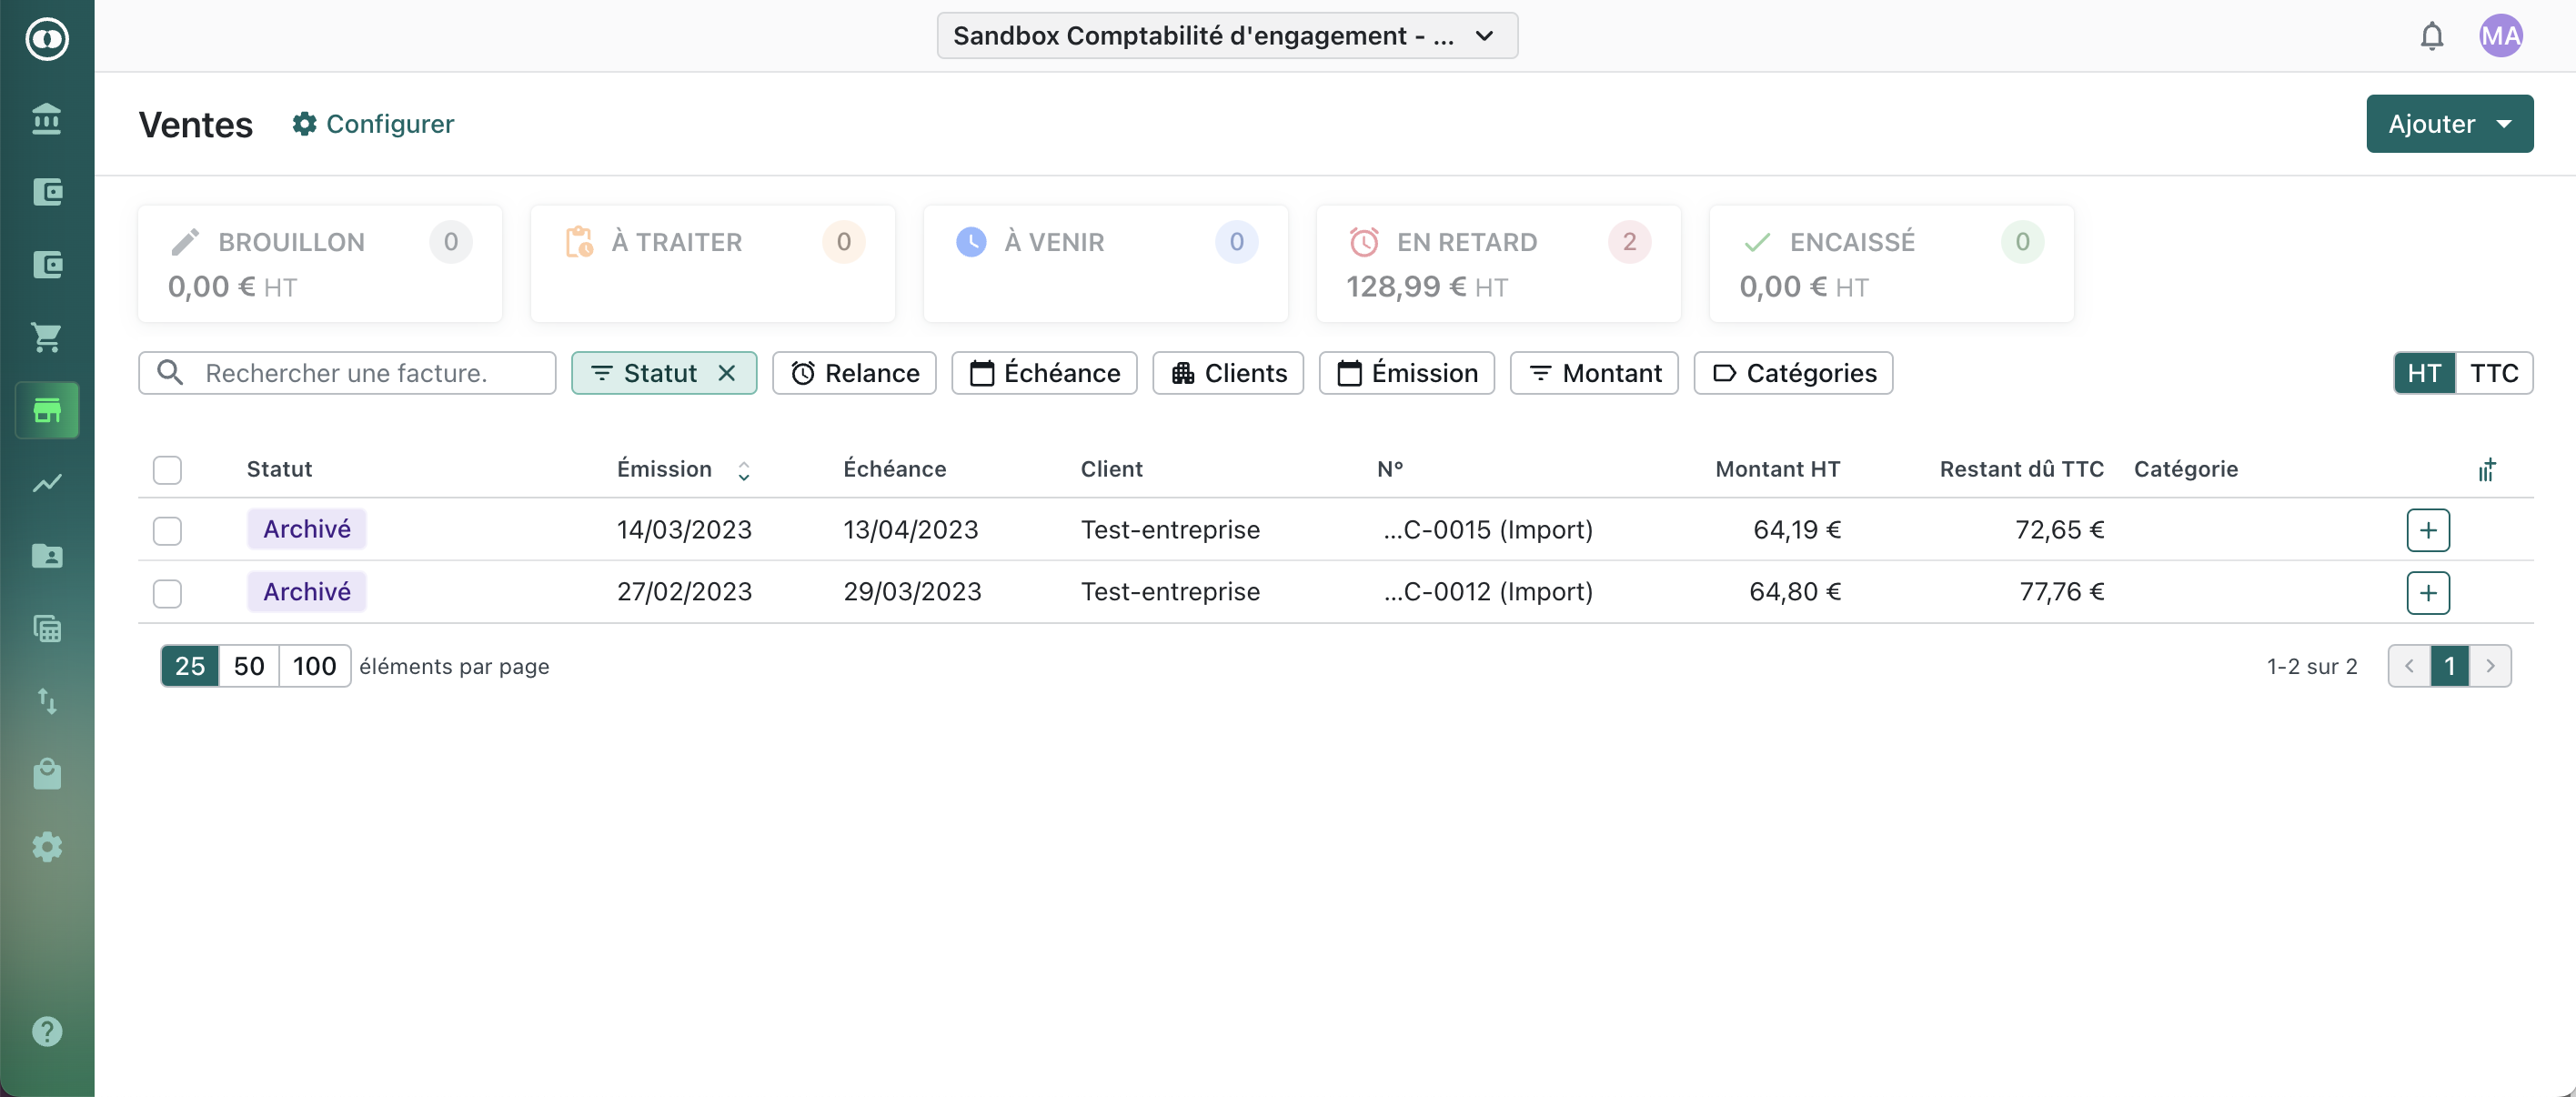
Task: Click the invoice search field
Action: click(360, 373)
